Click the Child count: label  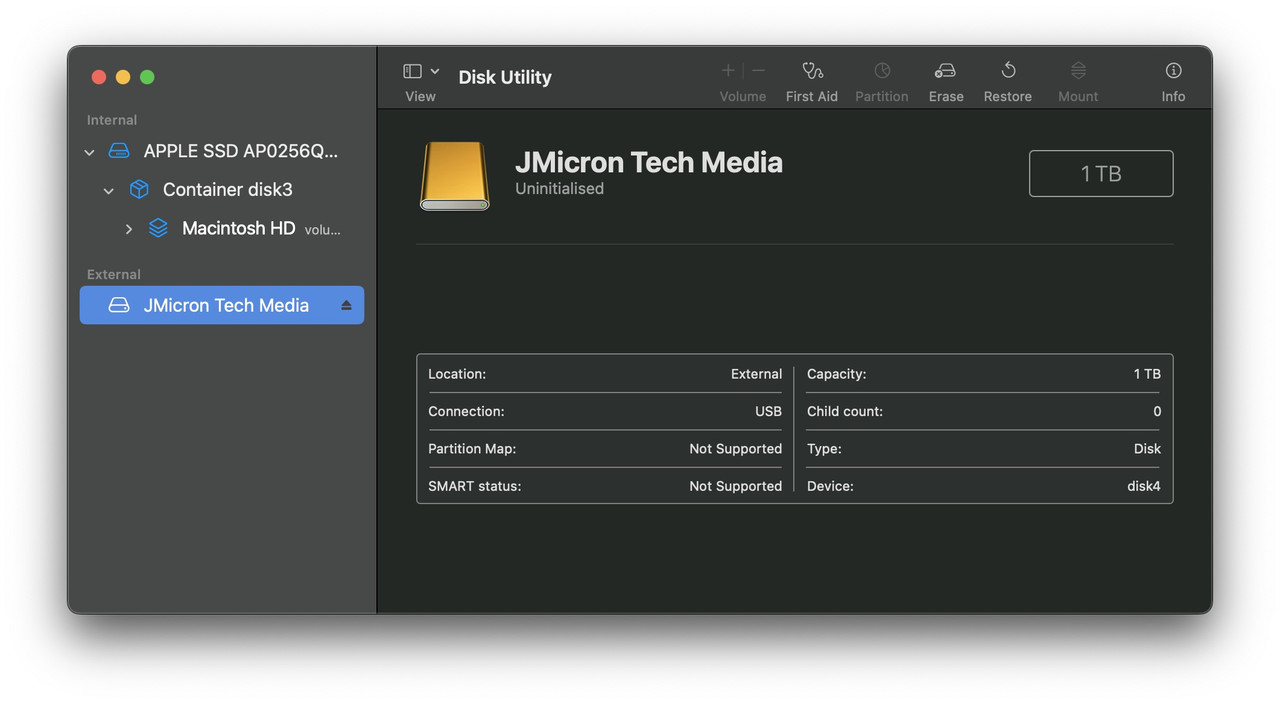pyautogui.click(x=845, y=411)
